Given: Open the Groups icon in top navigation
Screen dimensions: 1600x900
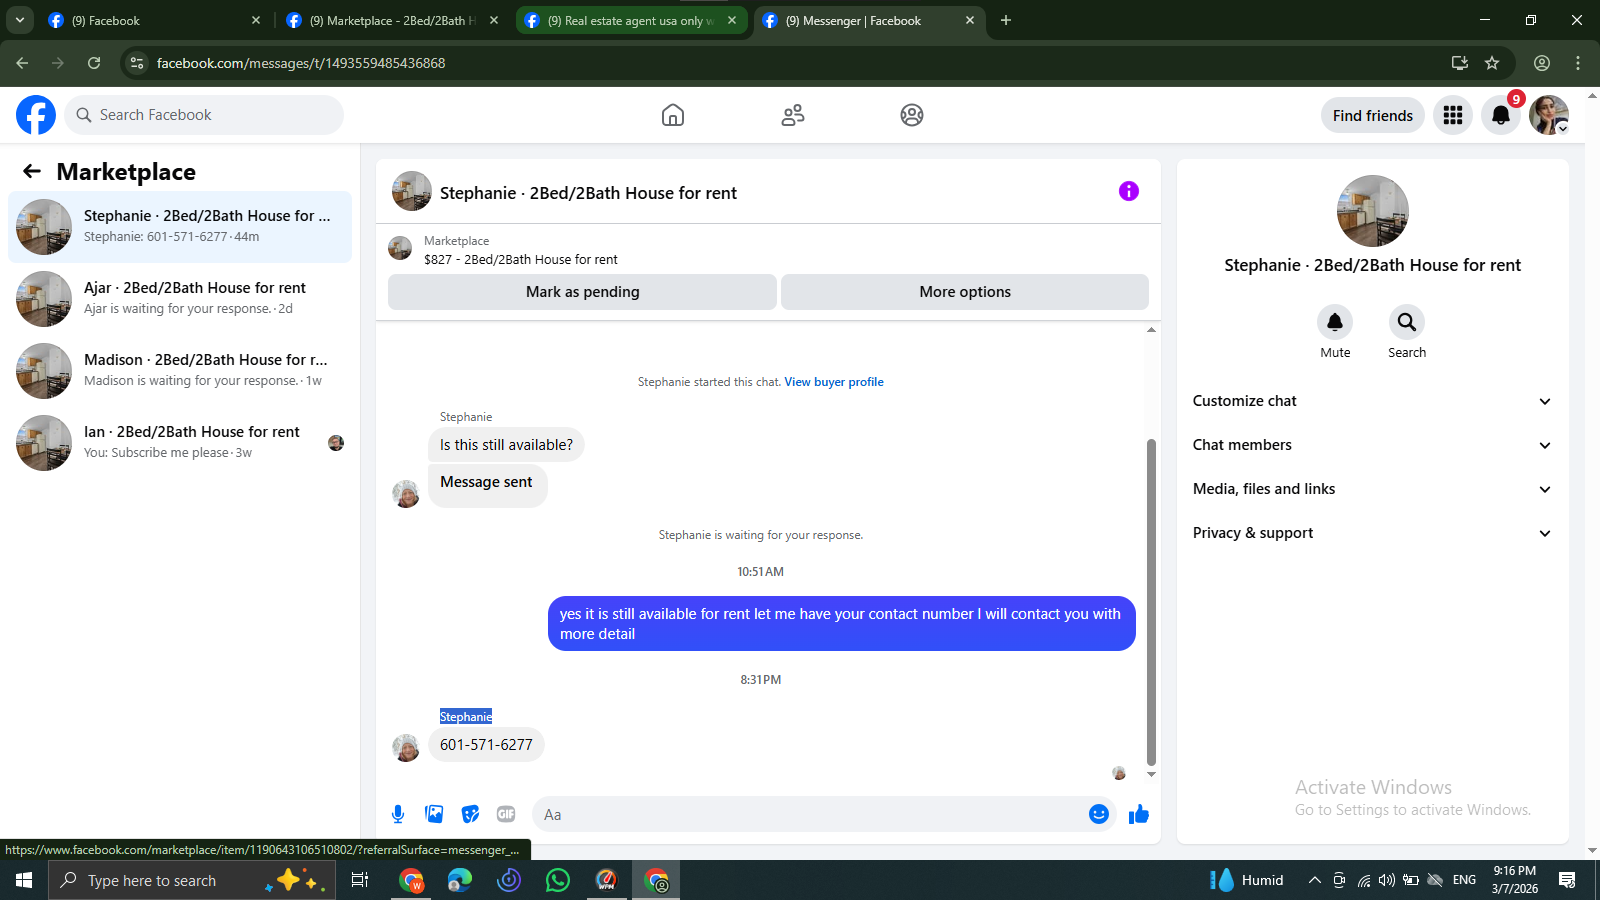Looking at the screenshot, I should click(912, 115).
